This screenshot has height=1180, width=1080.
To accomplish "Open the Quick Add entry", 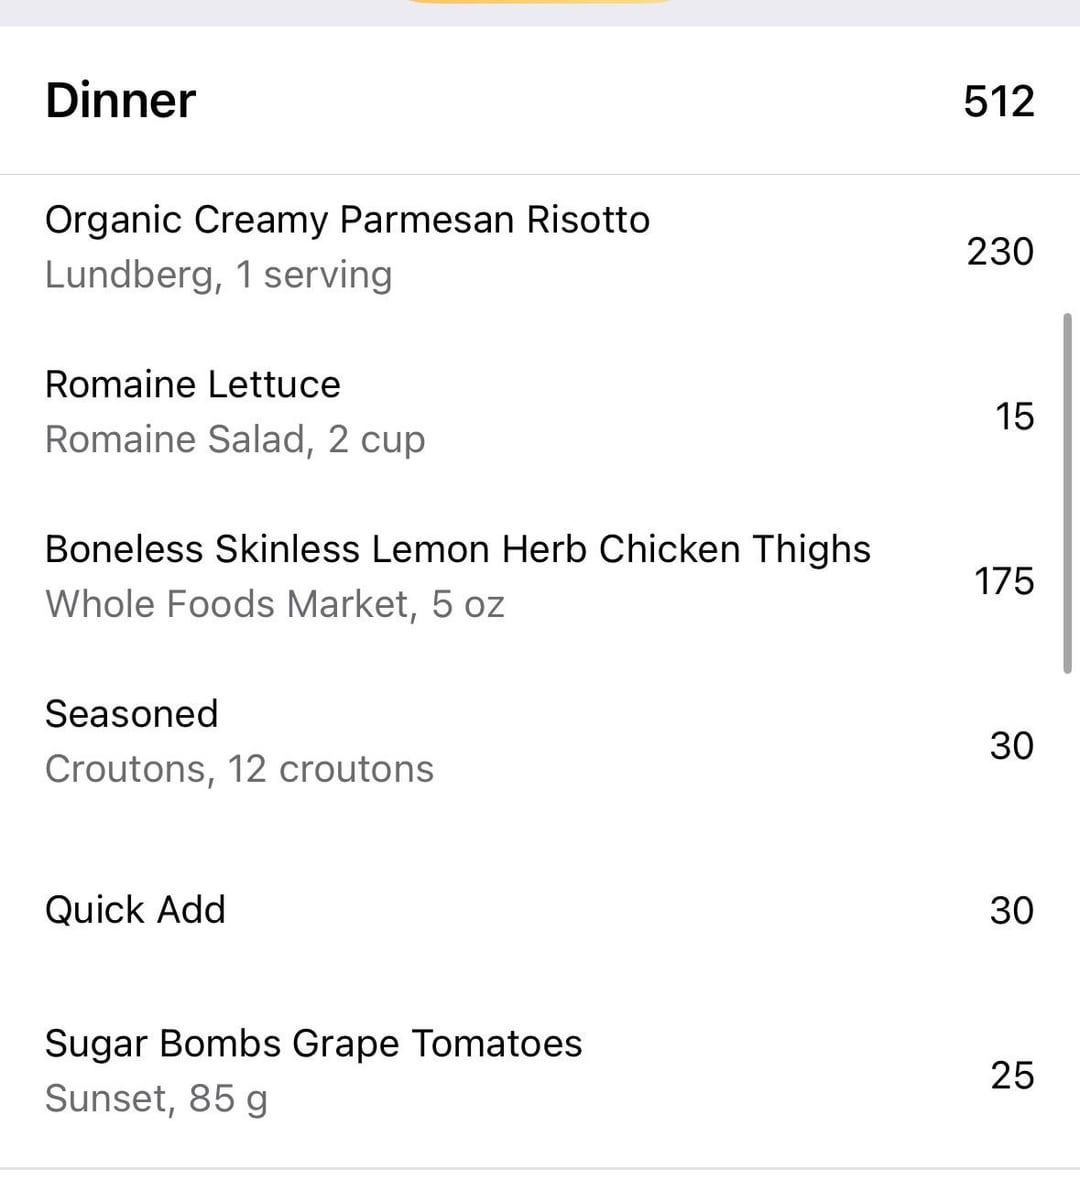I will [135, 910].
